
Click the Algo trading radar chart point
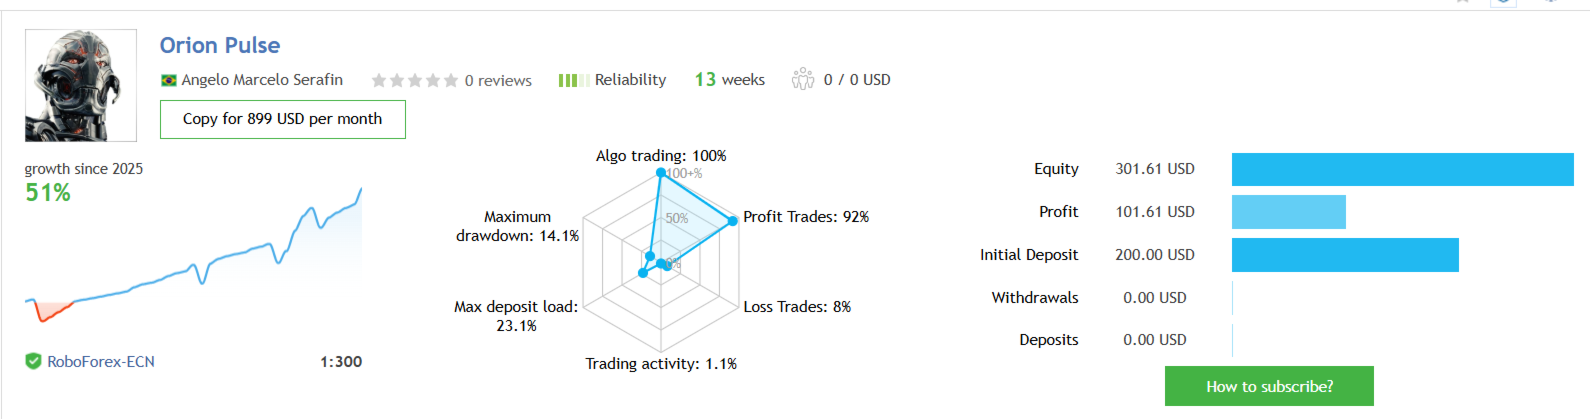[x=661, y=173]
